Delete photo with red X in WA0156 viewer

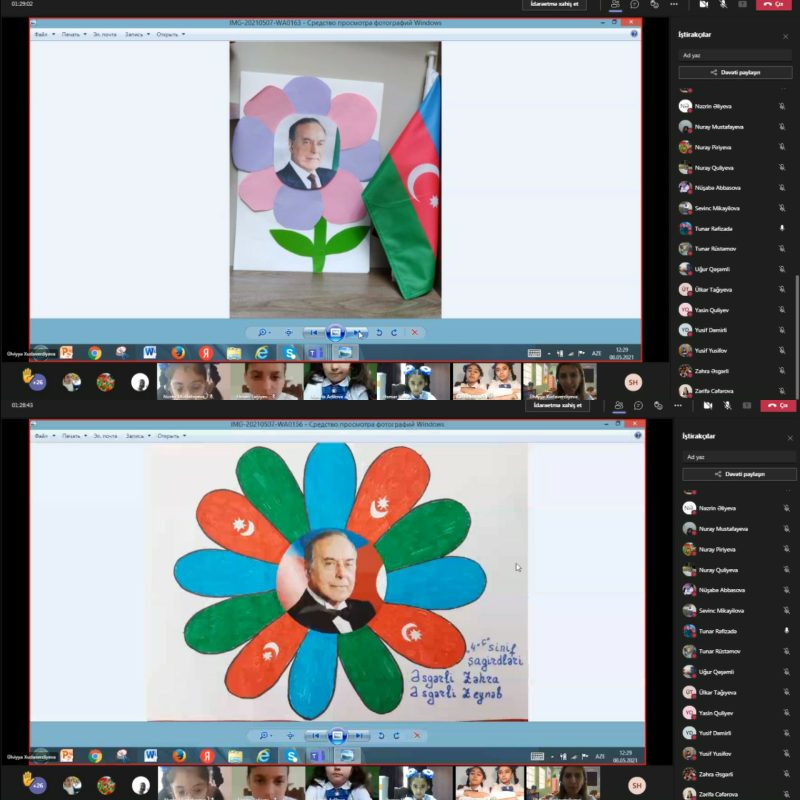coord(417,736)
